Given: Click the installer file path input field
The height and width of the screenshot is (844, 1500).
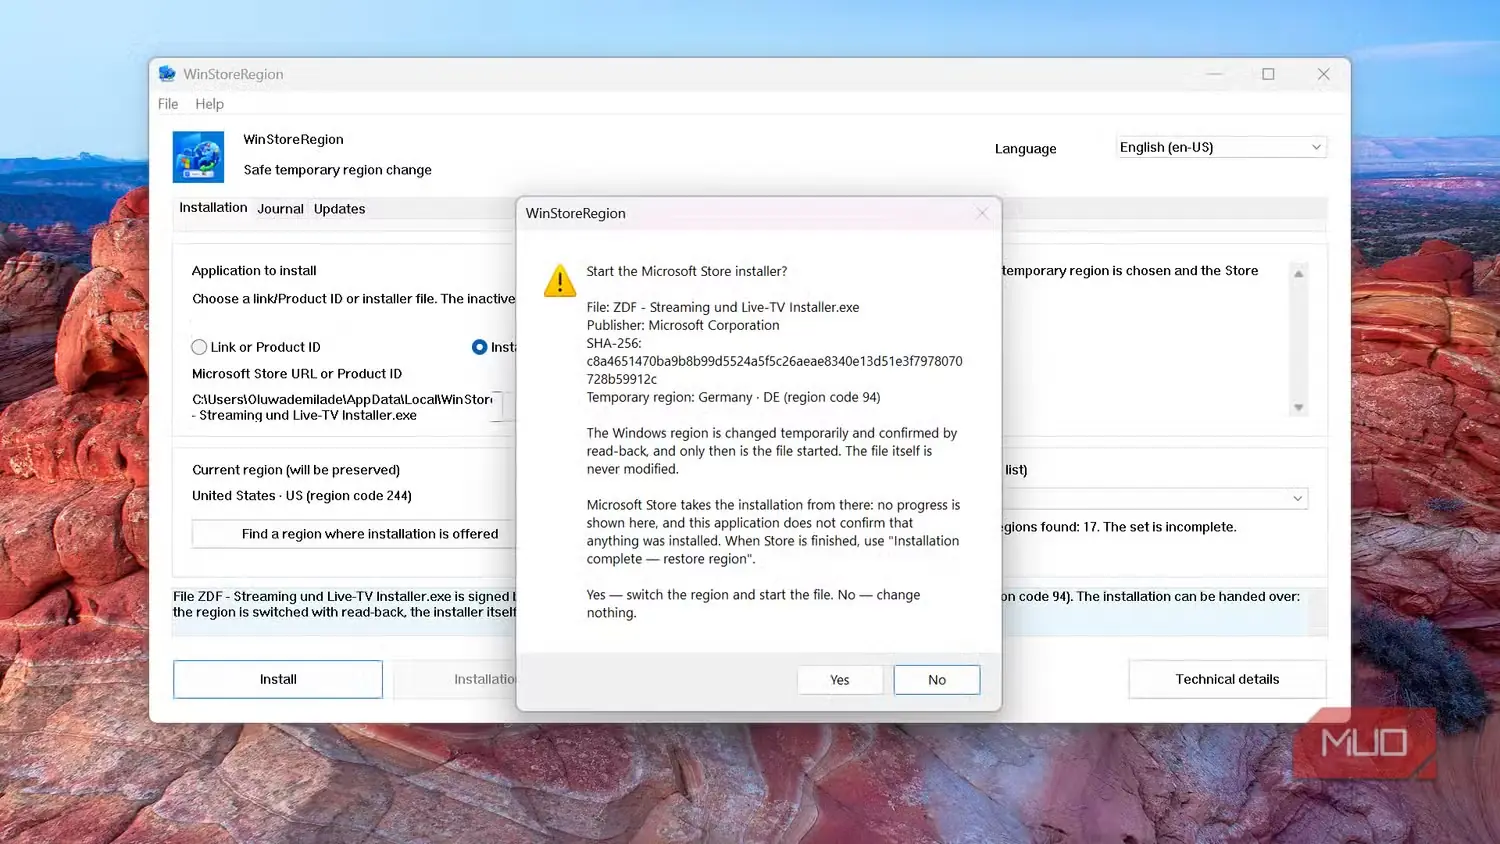Looking at the screenshot, I should pyautogui.click(x=347, y=407).
